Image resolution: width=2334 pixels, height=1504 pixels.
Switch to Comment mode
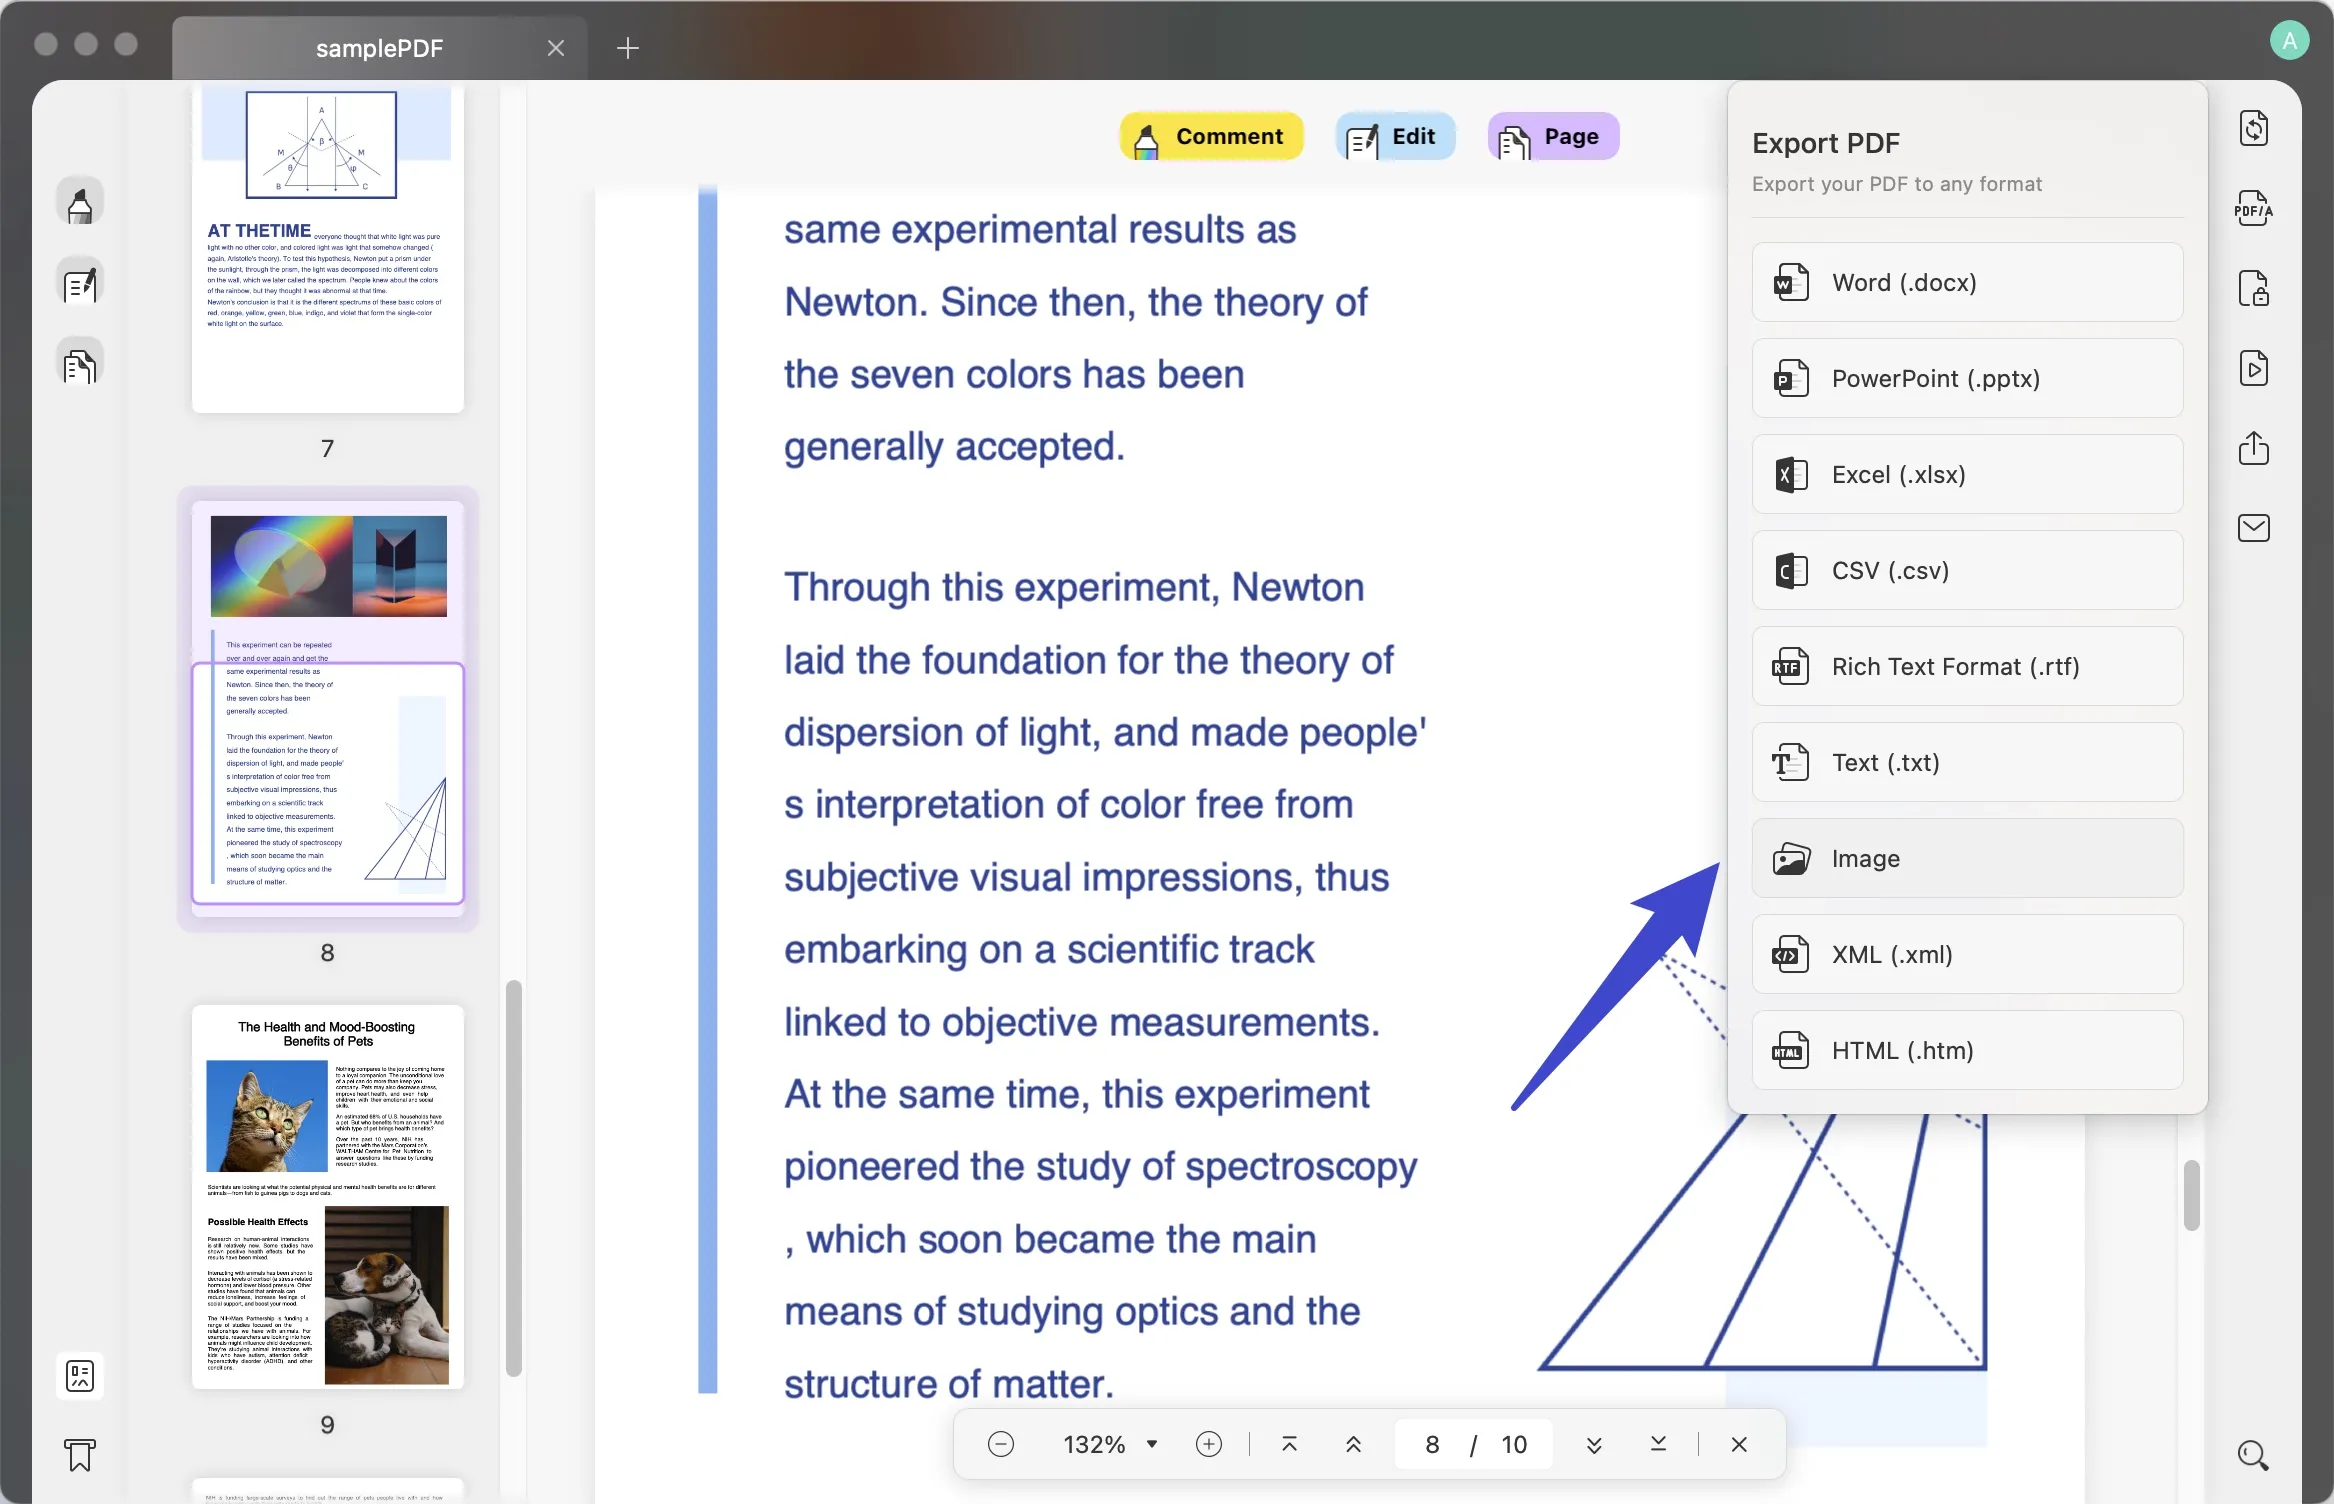pos(1211,137)
